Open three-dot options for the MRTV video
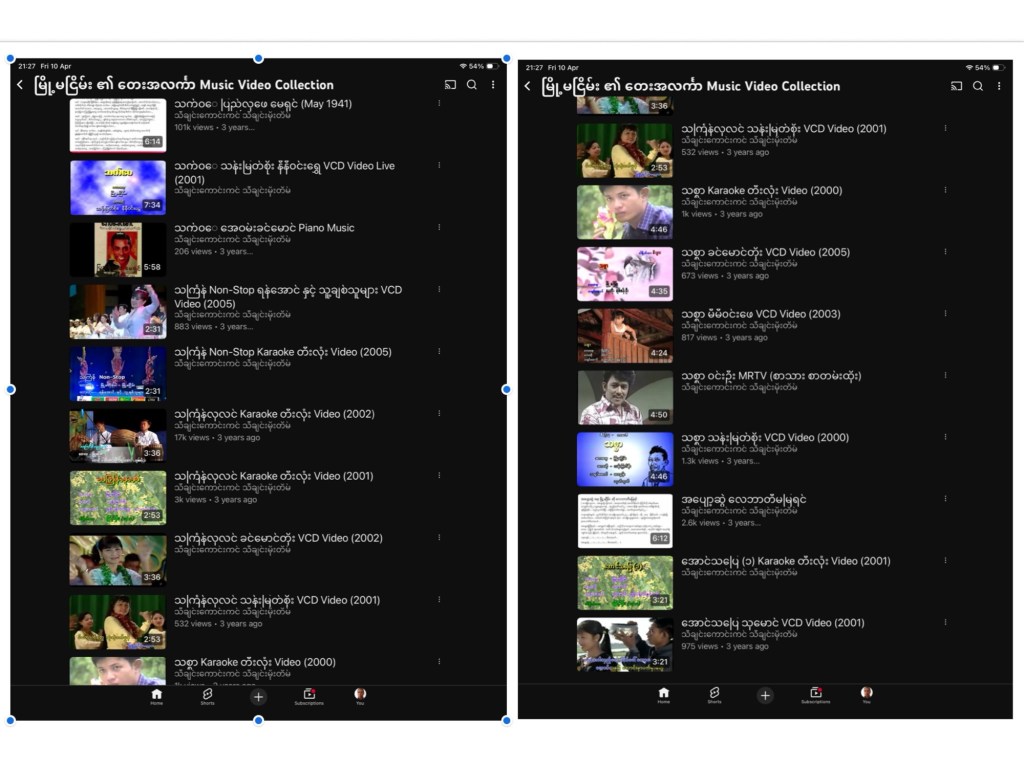The image size is (1024, 767). [945, 376]
